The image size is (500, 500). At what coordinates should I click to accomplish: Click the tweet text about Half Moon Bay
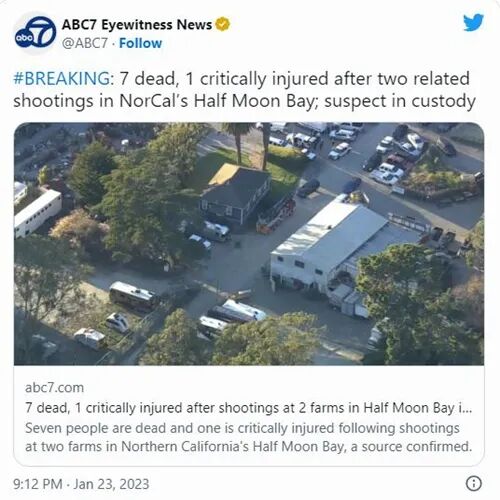tap(244, 90)
